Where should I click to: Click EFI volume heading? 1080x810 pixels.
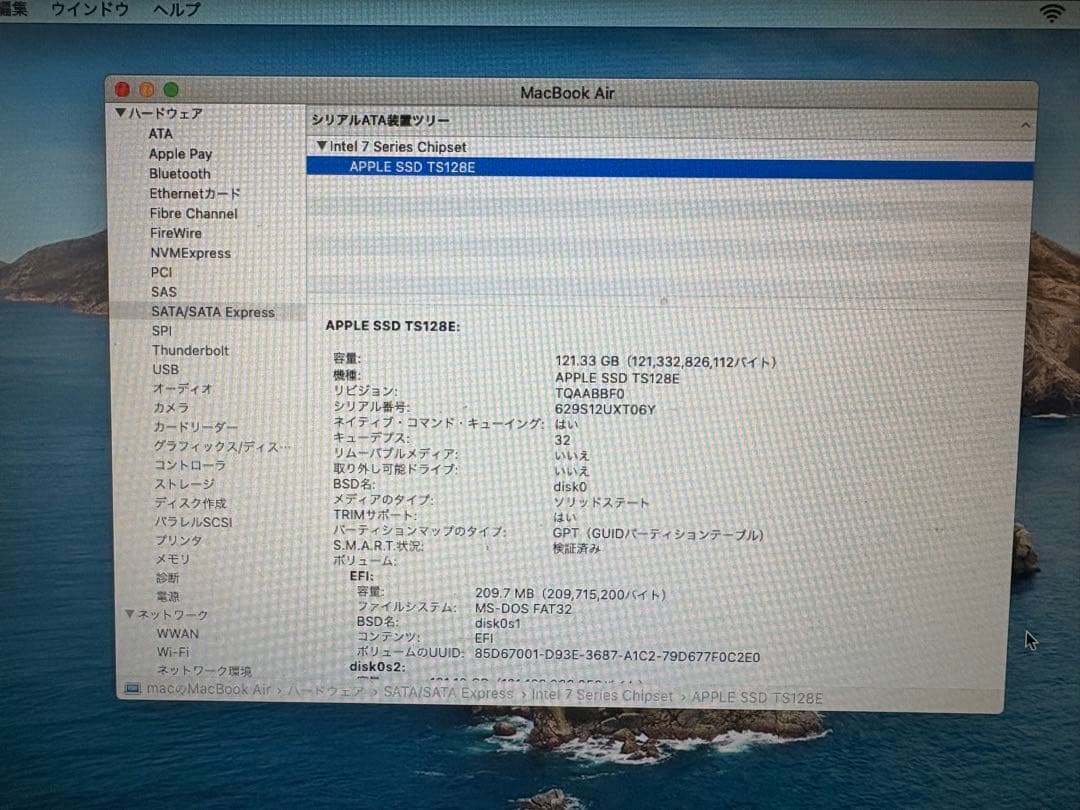(362, 576)
